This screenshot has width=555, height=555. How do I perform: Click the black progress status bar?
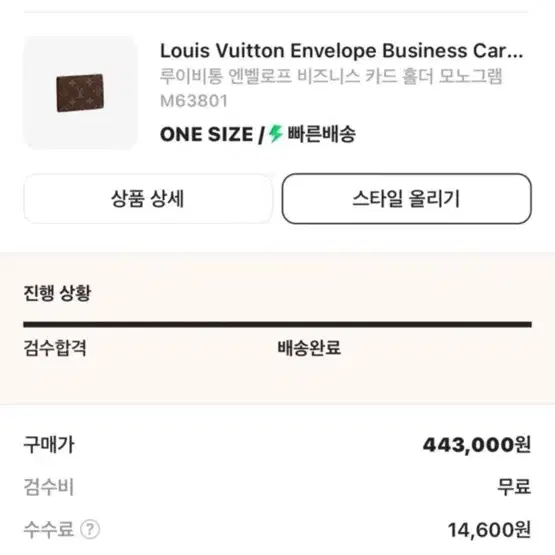click(x=278, y=324)
